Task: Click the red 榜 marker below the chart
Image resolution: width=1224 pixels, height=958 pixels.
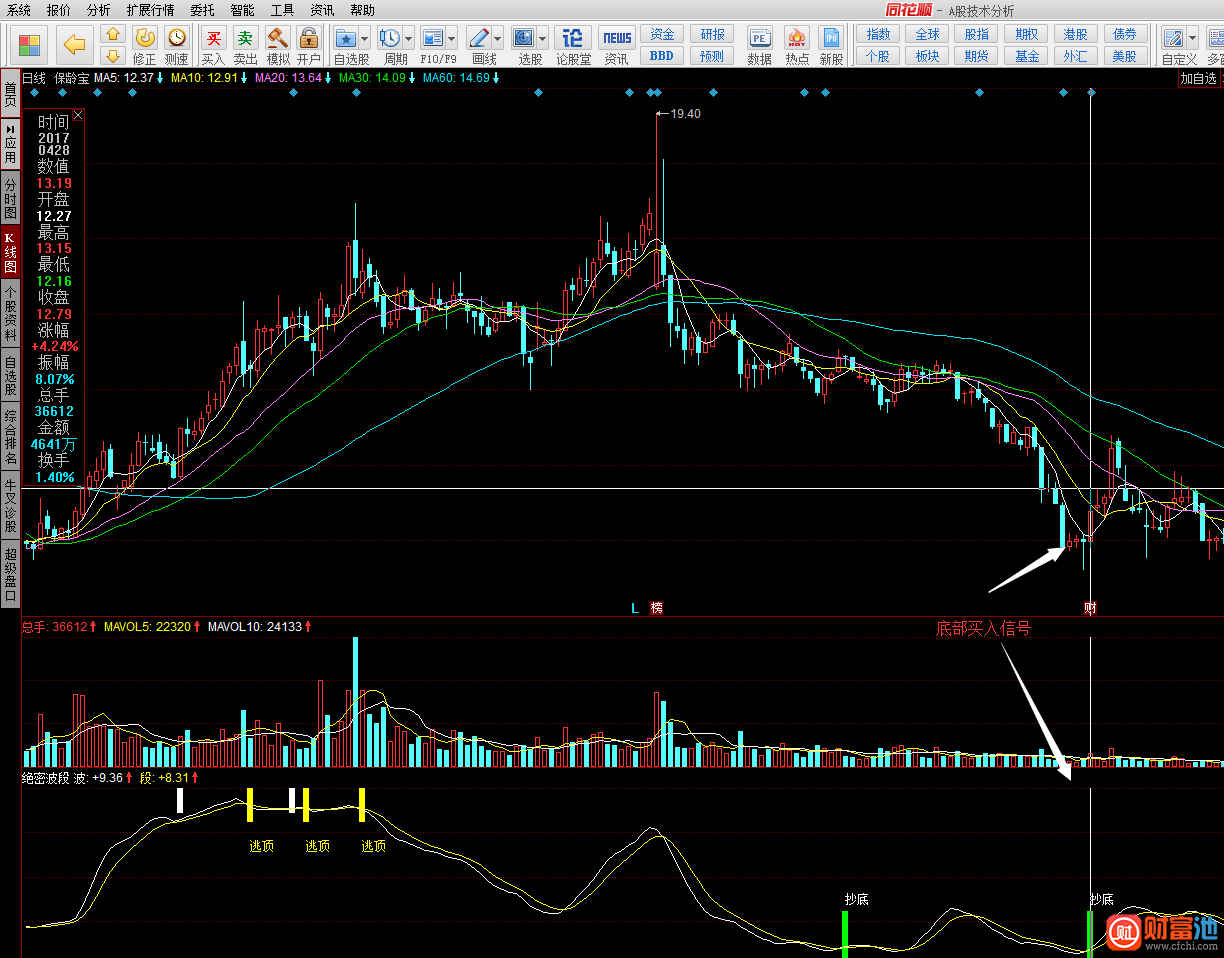Action: click(657, 608)
